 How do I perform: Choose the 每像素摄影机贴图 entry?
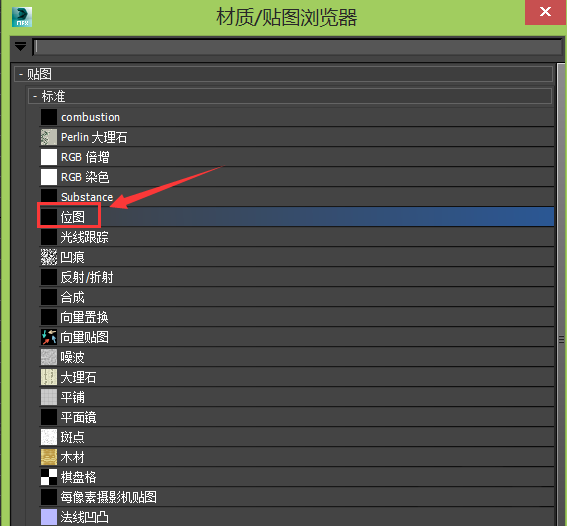tap(297, 497)
